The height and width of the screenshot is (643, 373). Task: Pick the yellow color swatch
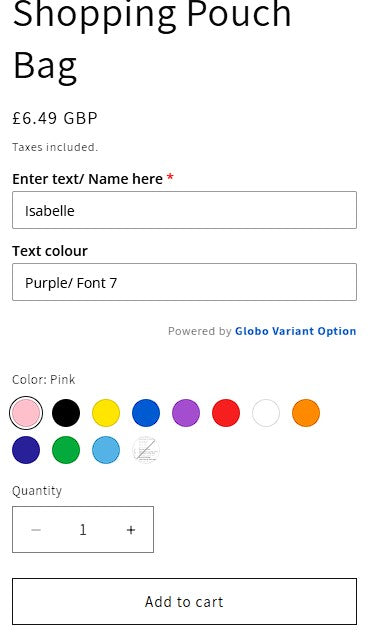(106, 413)
